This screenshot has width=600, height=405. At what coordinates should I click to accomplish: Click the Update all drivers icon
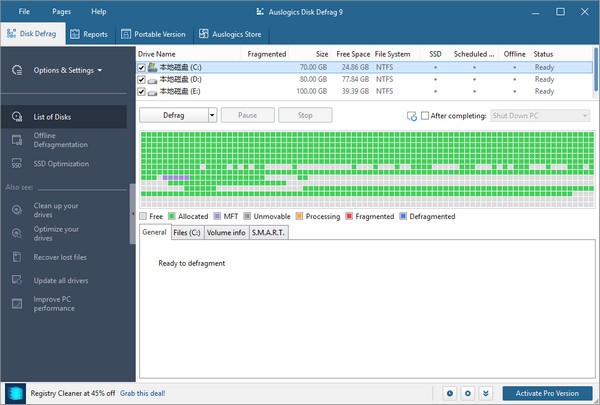[x=17, y=280]
